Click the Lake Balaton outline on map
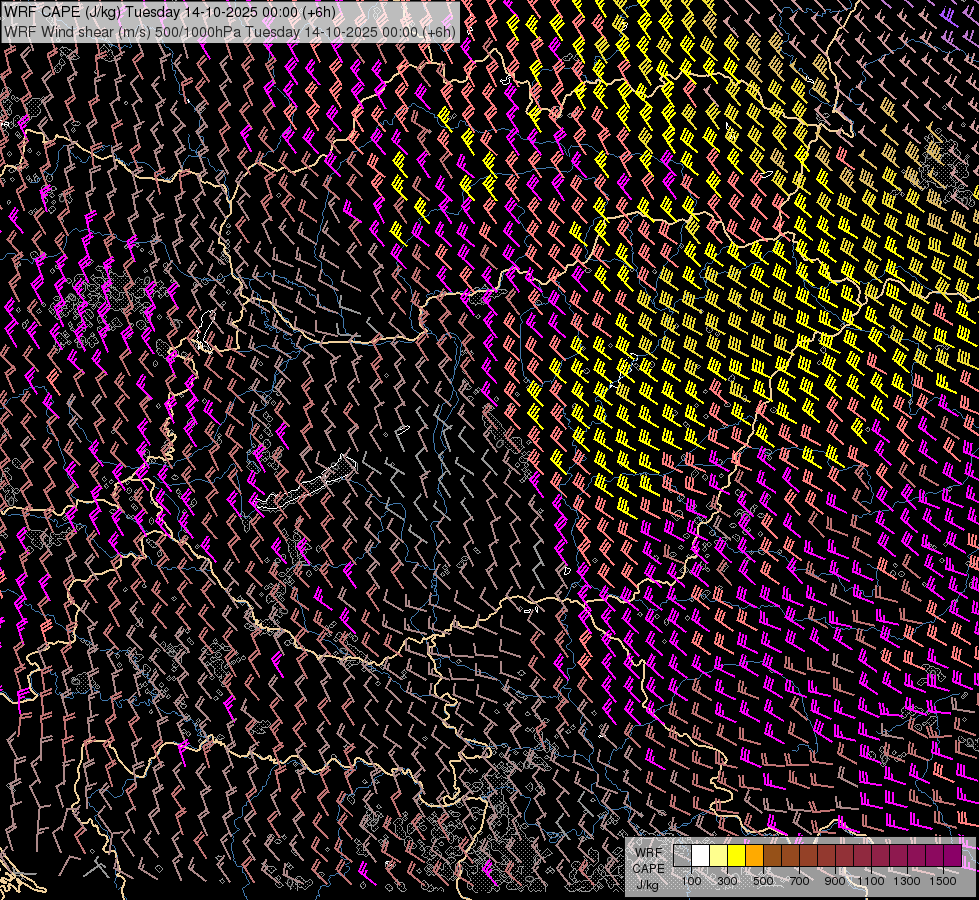The image size is (979, 900). [x=310, y=484]
